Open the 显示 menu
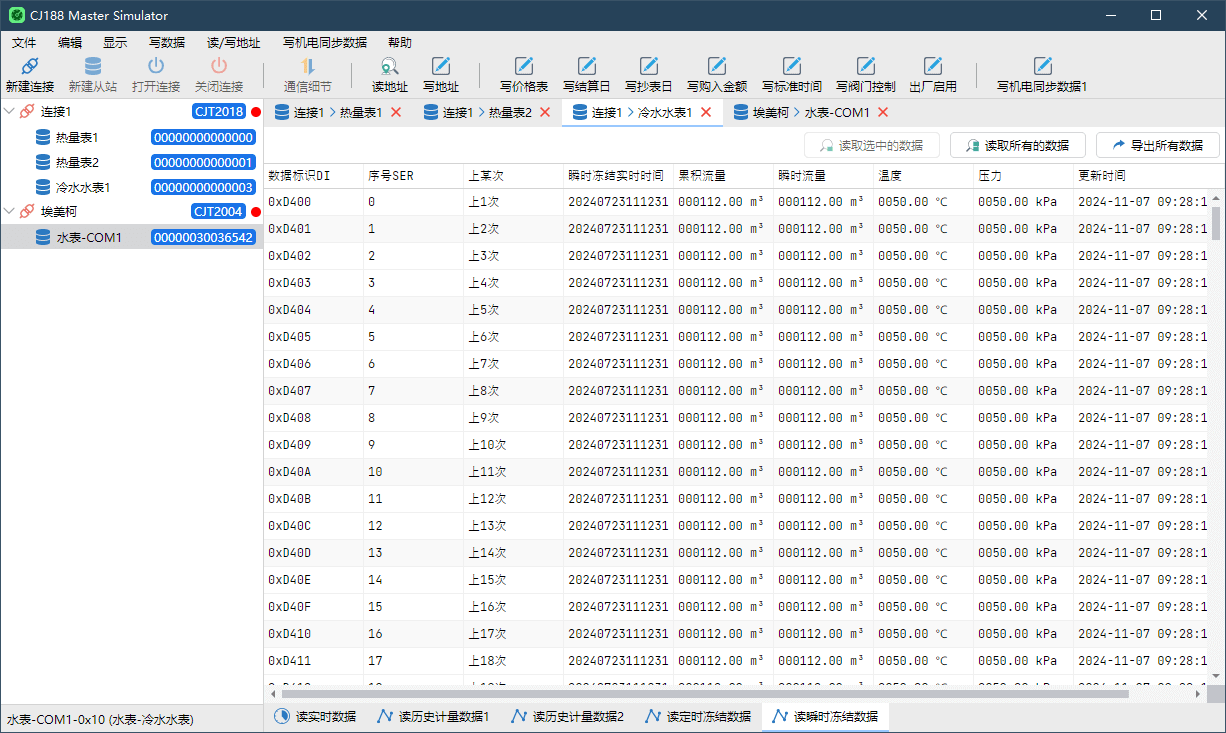Image resolution: width=1226 pixels, height=733 pixels. click(x=115, y=43)
